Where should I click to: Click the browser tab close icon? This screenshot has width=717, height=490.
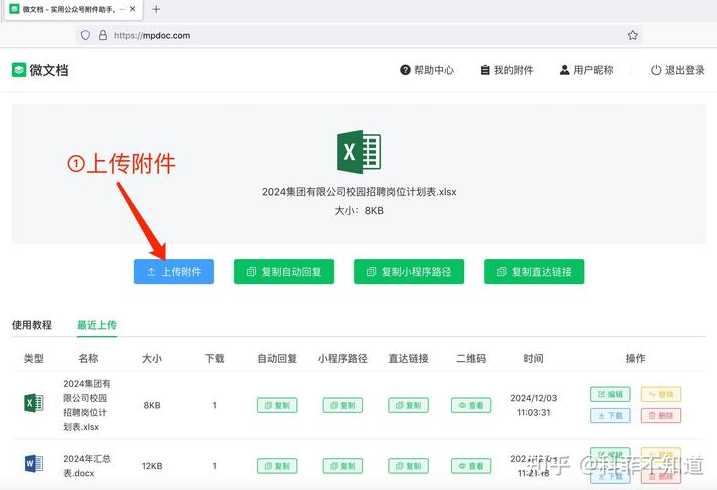(x=132, y=9)
